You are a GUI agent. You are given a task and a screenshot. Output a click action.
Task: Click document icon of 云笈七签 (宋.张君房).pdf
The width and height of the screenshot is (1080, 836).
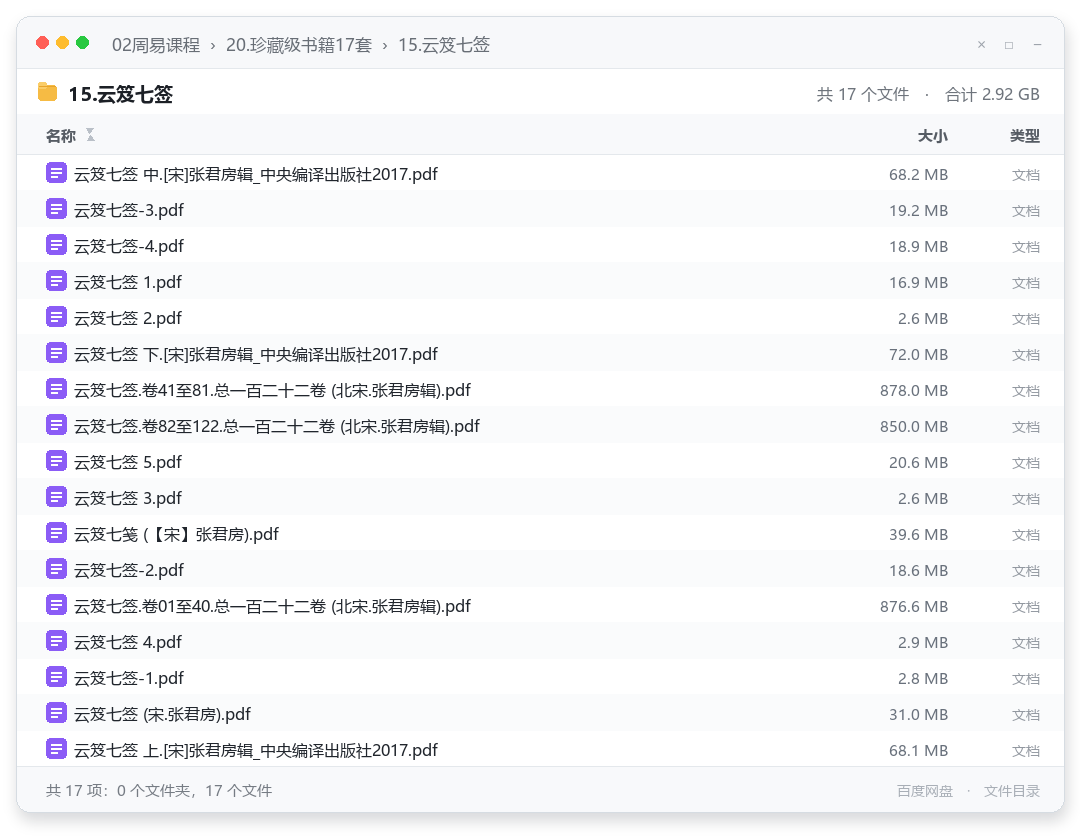point(56,713)
